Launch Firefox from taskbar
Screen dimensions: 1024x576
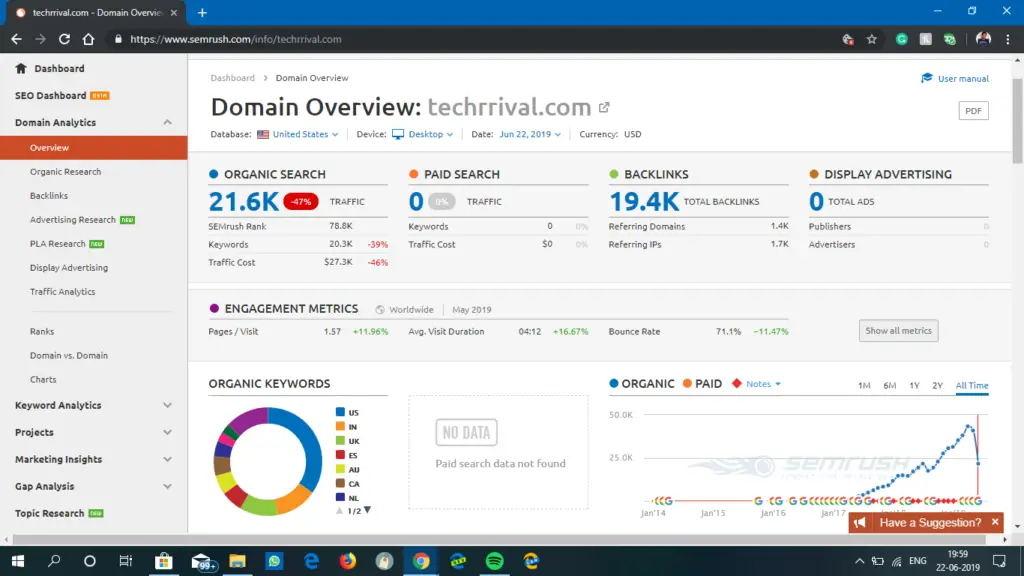348,561
